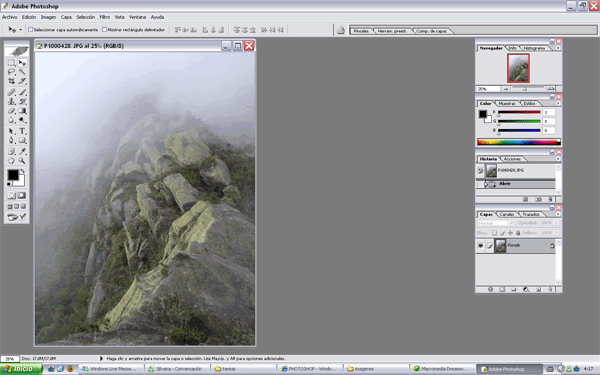Open the Move tool preset picker arrow
The width and height of the screenshot is (600, 375).
click(x=20, y=29)
